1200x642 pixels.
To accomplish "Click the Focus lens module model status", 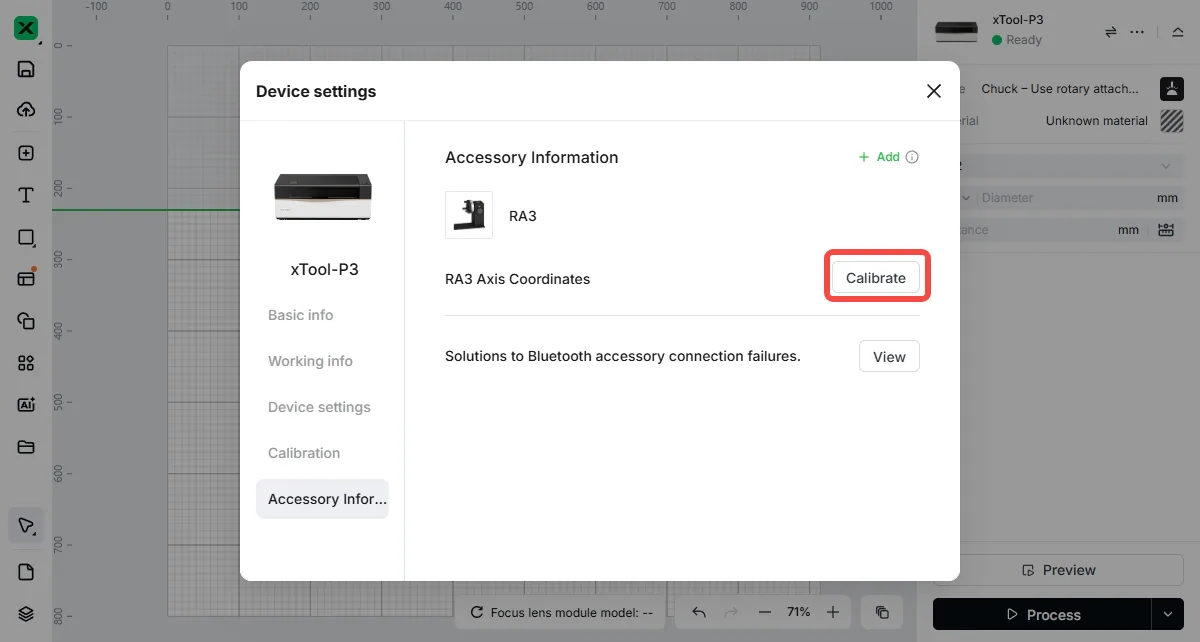I will (561, 612).
